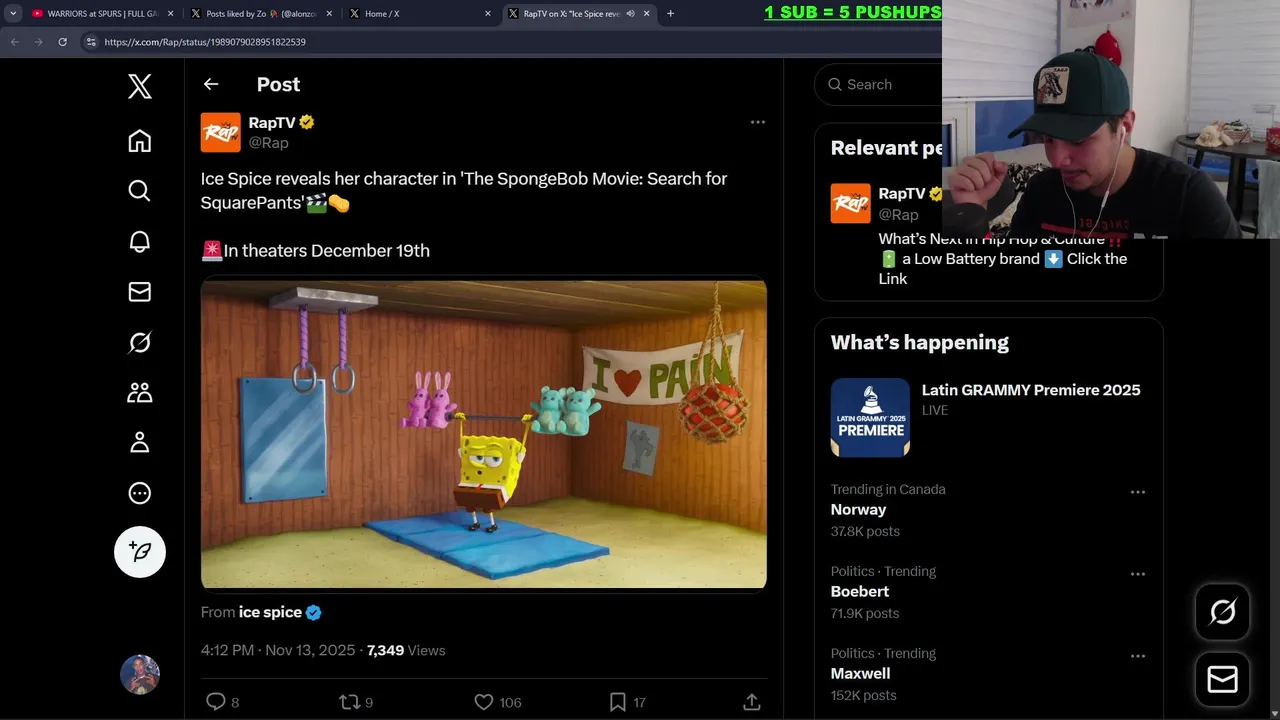1280x720 pixels.
Task: Open a new browser tab
Action: coord(670,14)
